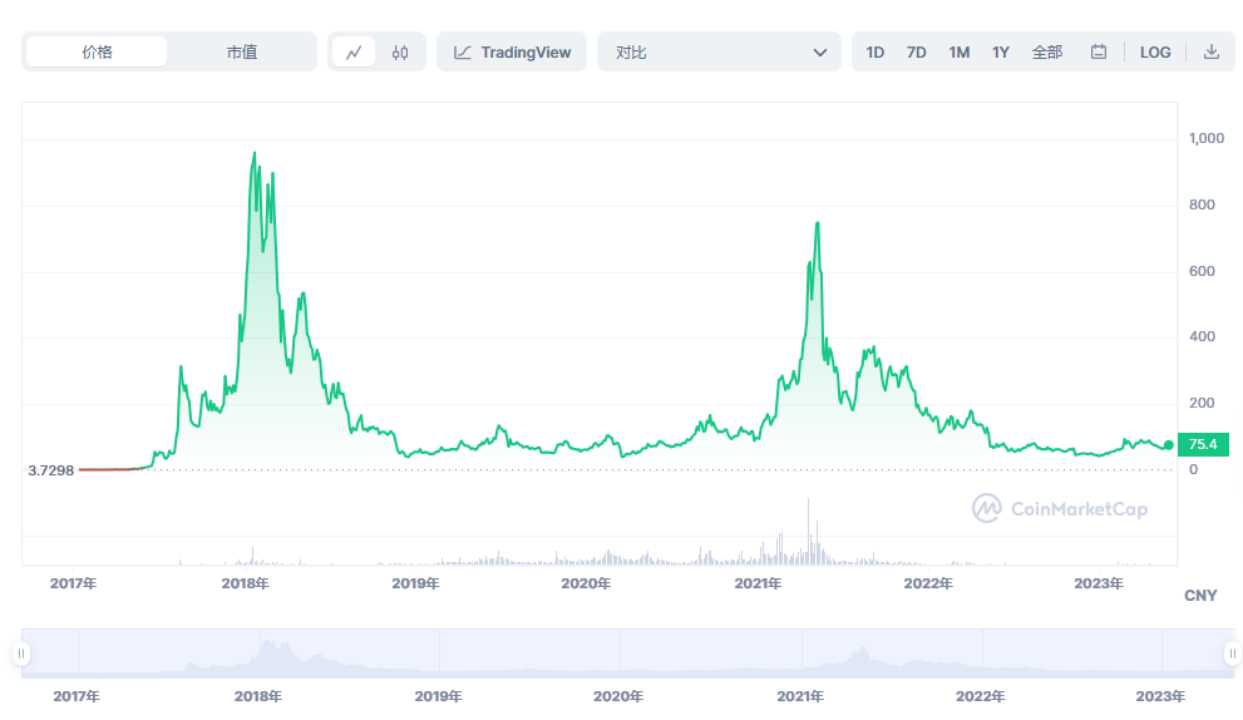Toggle the LOG scale option
The width and height of the screenshot is (1243, 720).
click(x=1155, y=52)
